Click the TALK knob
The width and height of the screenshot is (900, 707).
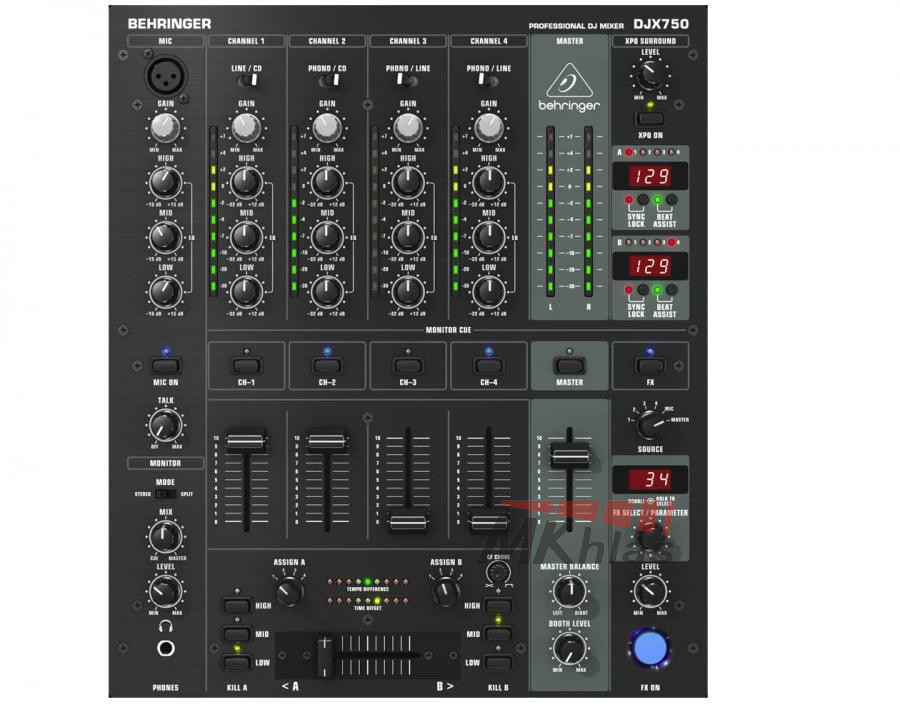[165, 425]
